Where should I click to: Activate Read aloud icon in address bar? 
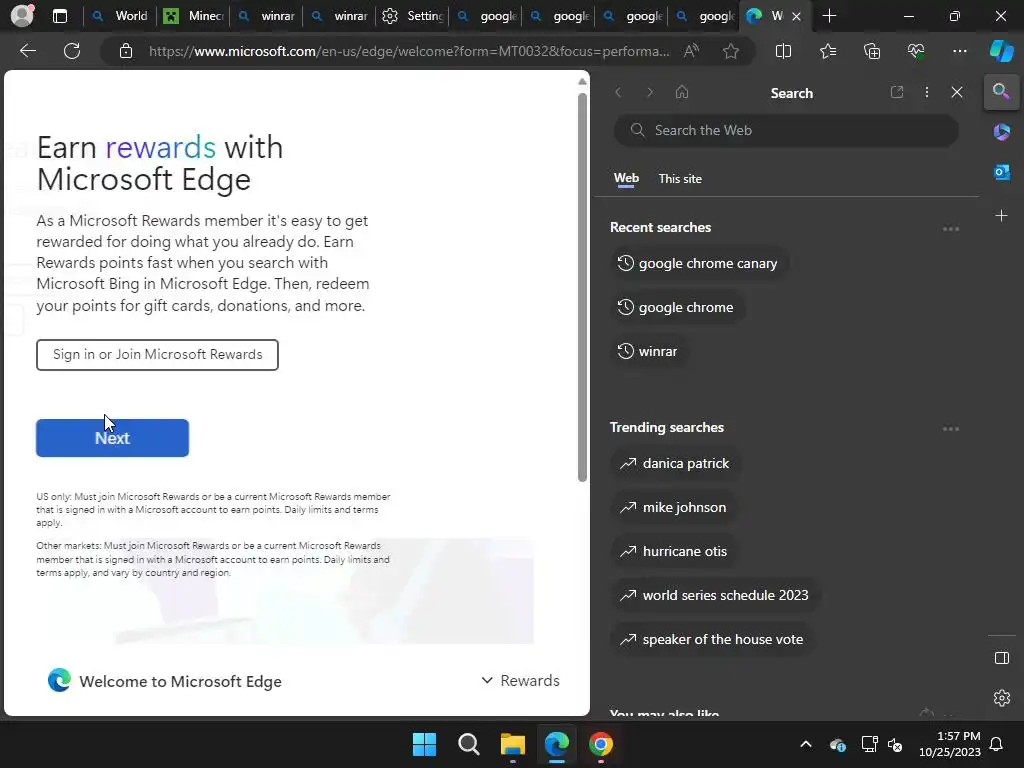pyautogui.click(x=691, y=51)
